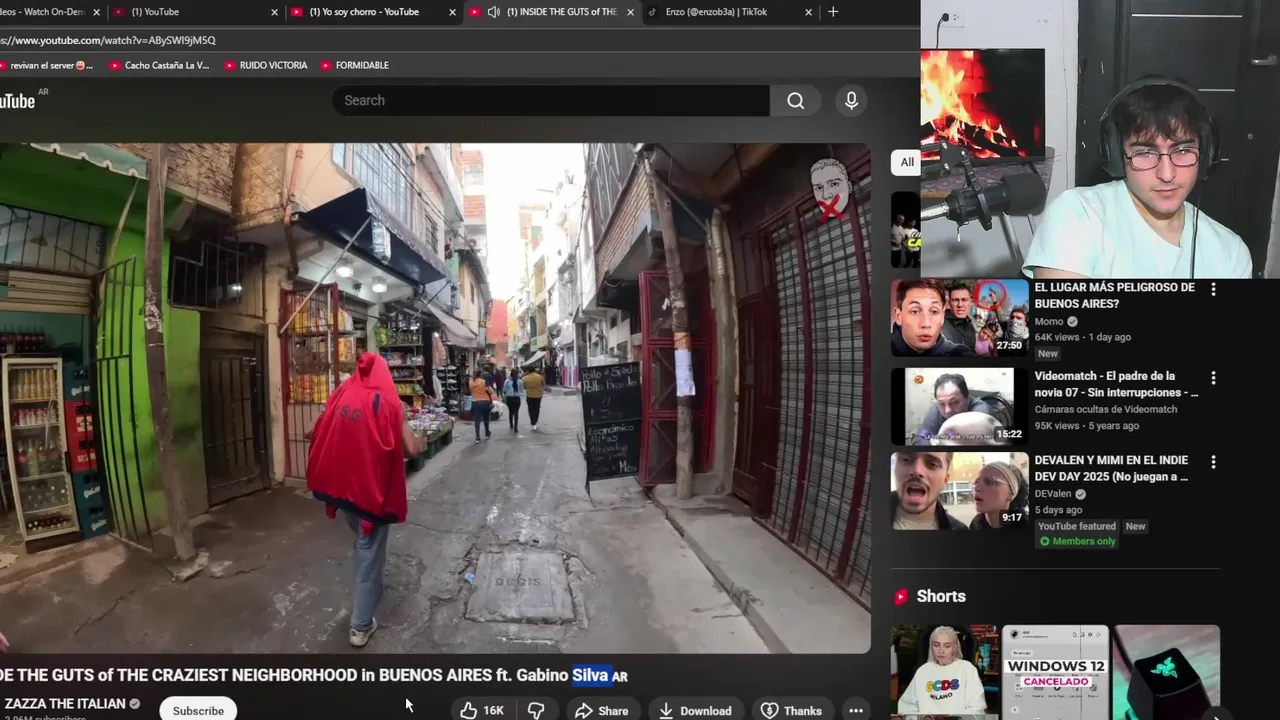Open the more actions ellipsis under video
This screenshot has width=1280, height=720.
(x=856, y=710)
